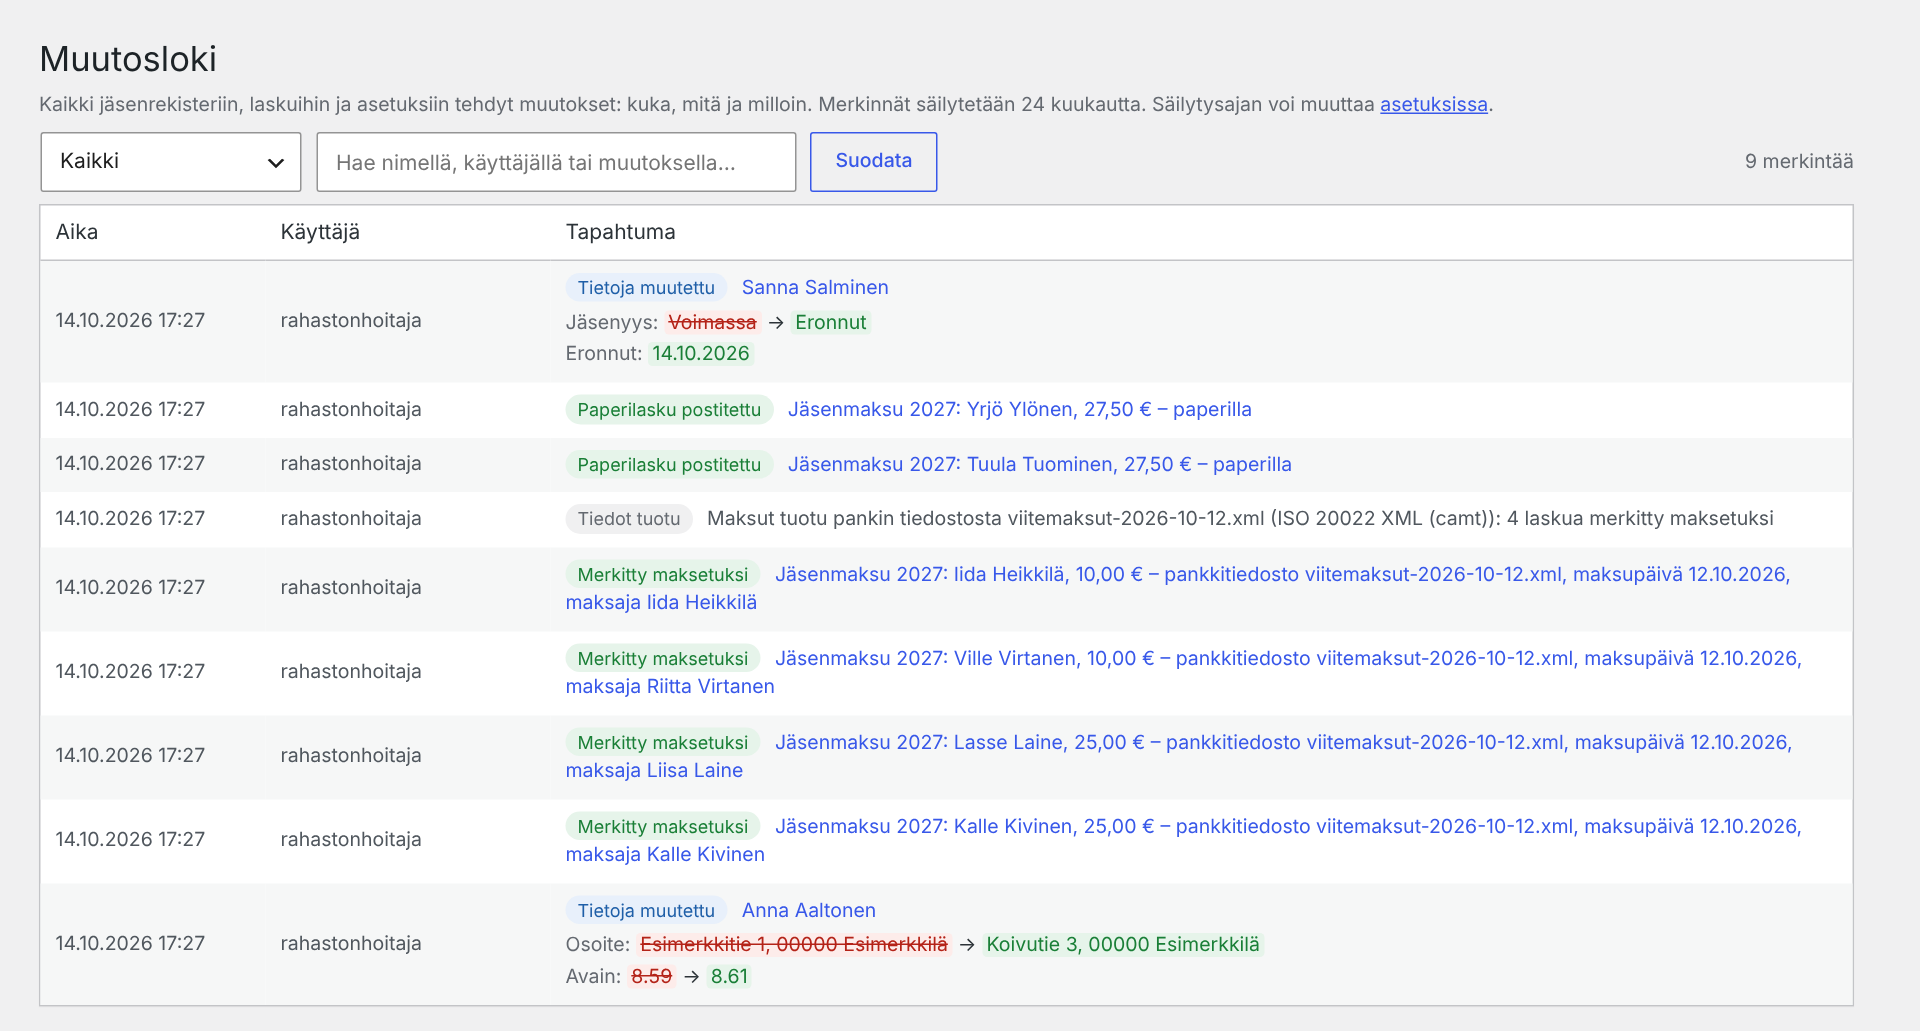This screenshot has width=1920, height=1031.
Task: Click Merkitty maksetuksi badge for Lasse Laine
Action: [663, 743]
